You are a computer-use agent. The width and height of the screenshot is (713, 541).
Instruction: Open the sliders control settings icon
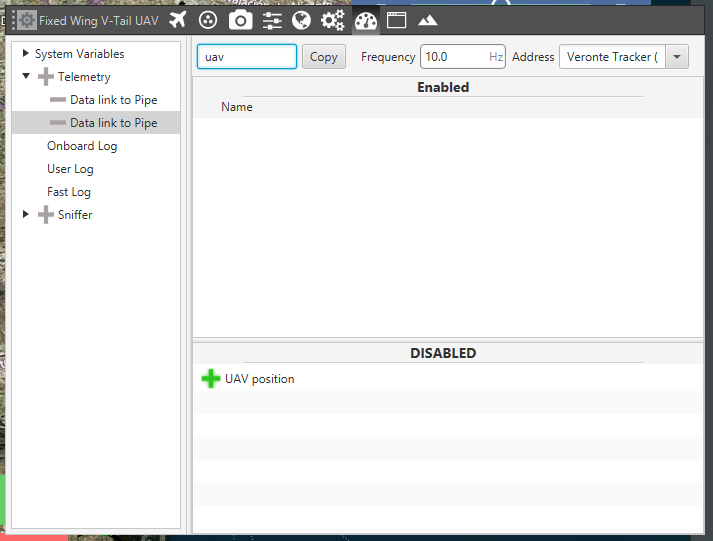pos(272,20)
